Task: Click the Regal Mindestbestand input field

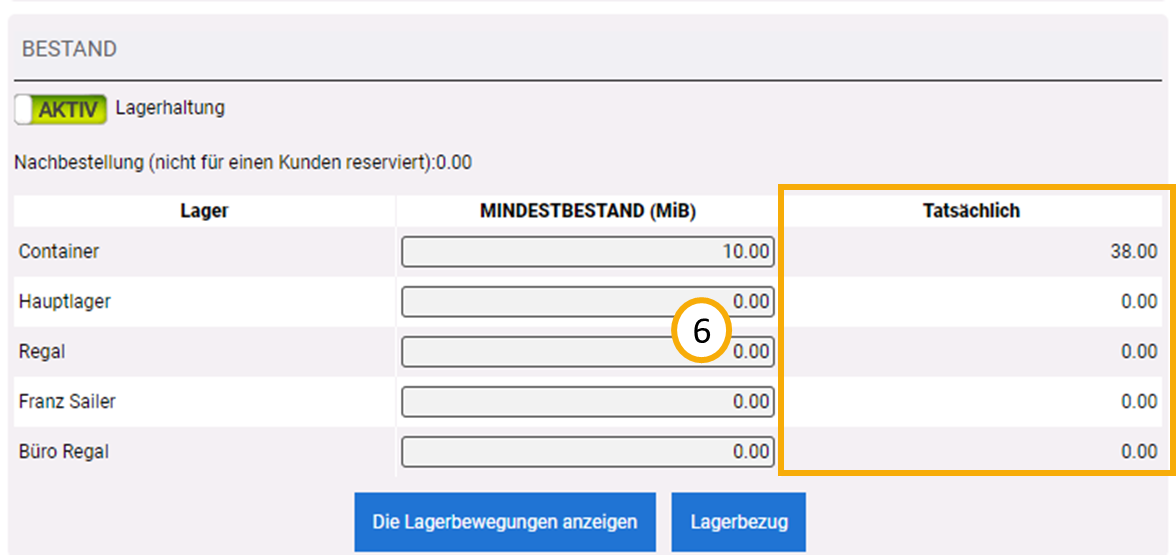Action: [x=540, y=352]
